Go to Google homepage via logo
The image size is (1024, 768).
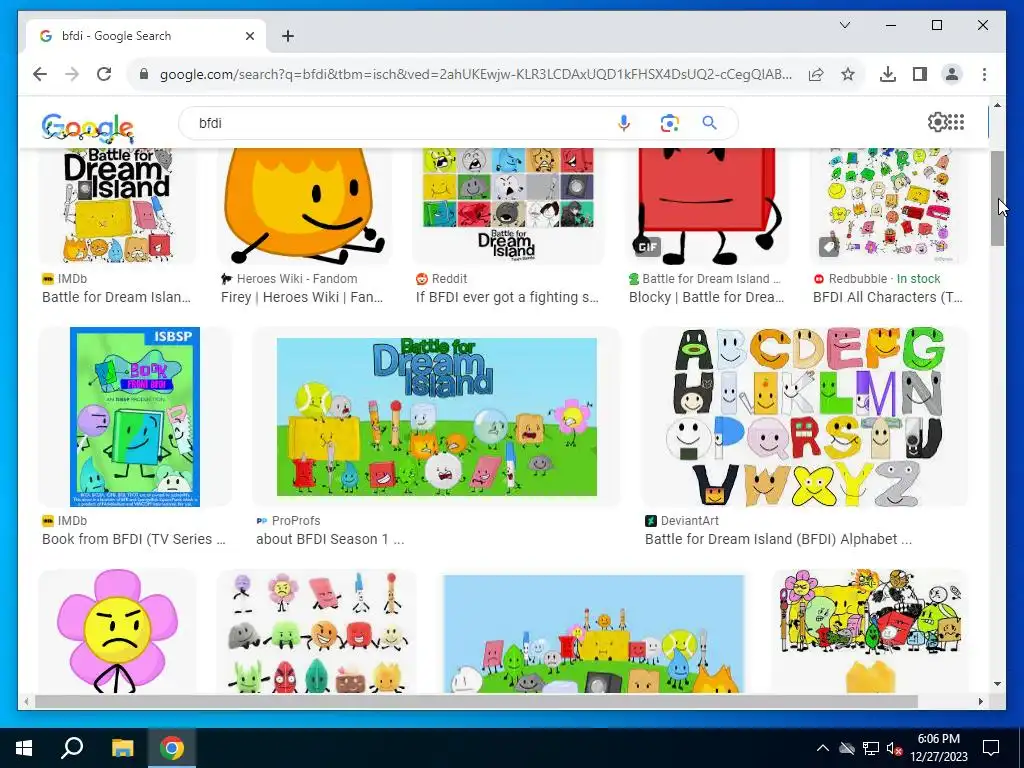(x=88, y=127)
